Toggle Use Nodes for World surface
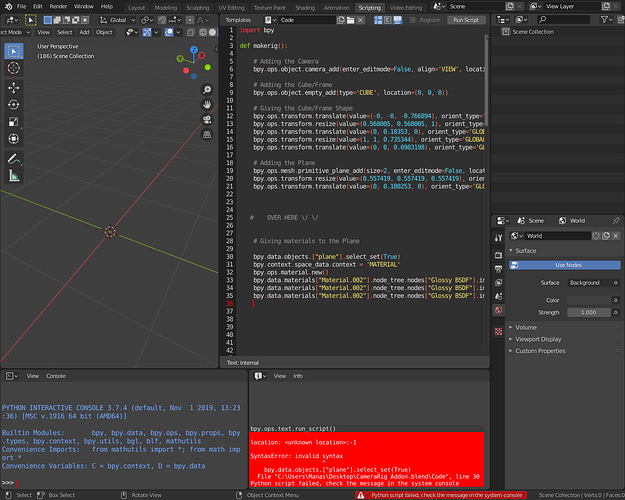The image size is (625, 500). (564, 265)
